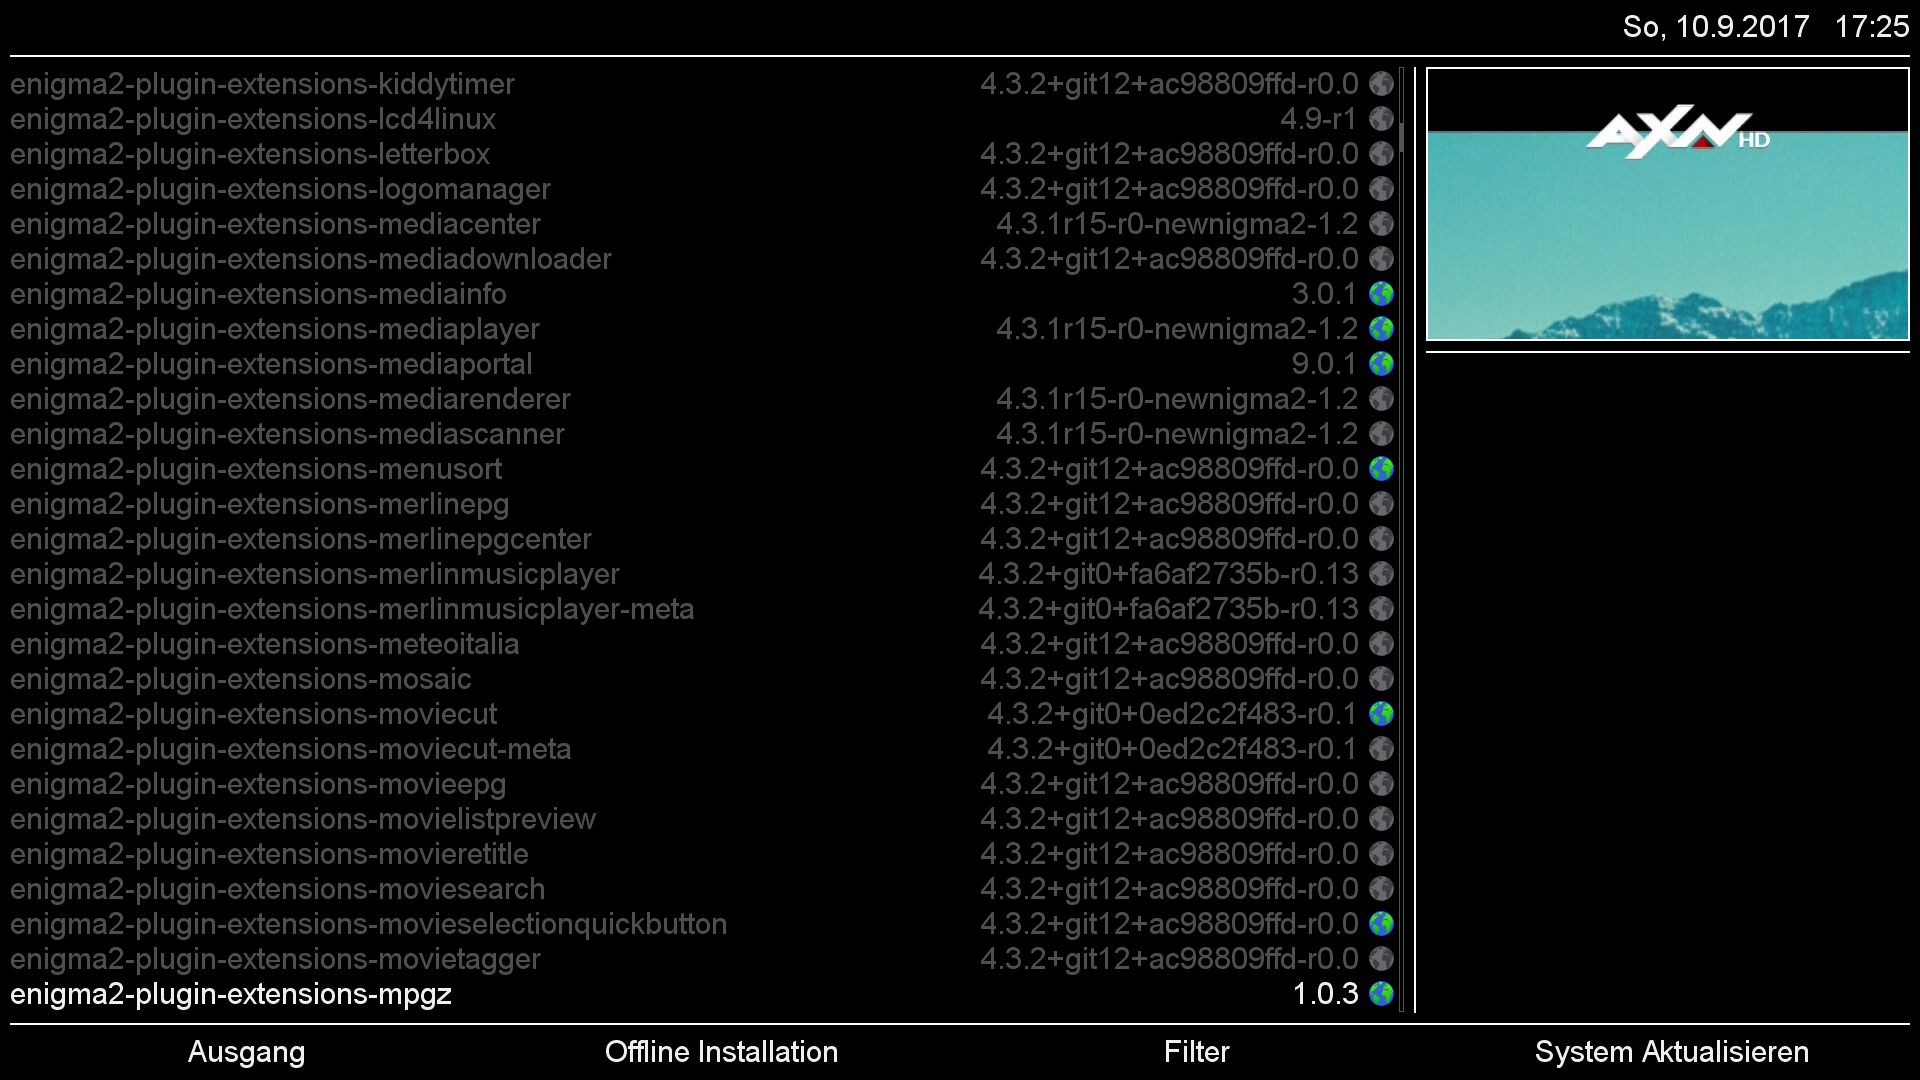Image resolution: width=1920 pixels, height=1080 pixels.
Task: Select enigma2-plugin-extensions-moviecut entry
Action: click(x=702, y=714)
